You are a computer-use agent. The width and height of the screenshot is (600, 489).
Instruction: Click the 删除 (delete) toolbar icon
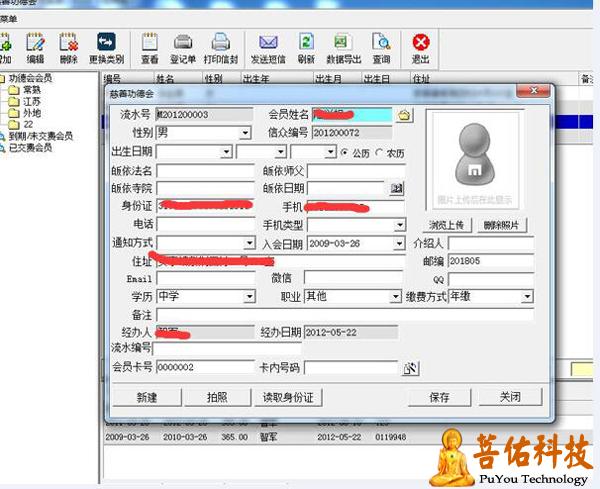(x=68, y=44)
